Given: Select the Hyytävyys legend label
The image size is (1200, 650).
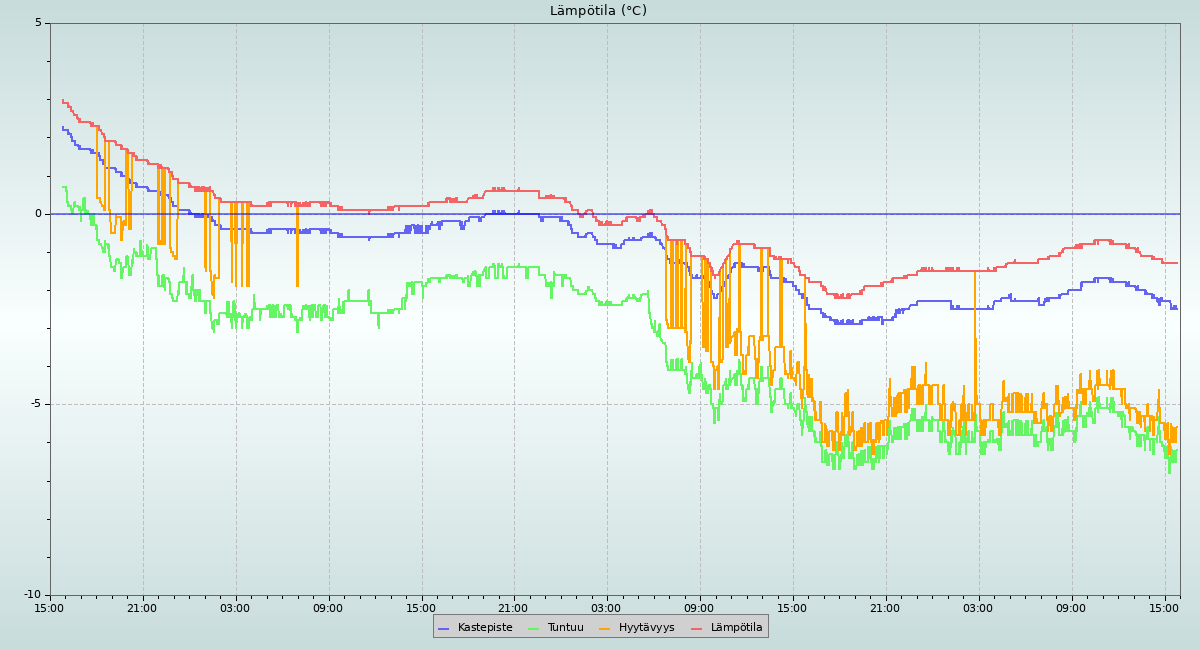Looking at the screenshot, I should 646,628.
